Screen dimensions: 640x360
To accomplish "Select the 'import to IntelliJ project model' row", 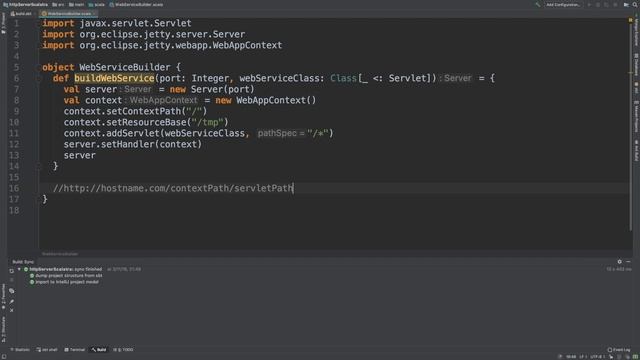I will [x=64, y=282].
